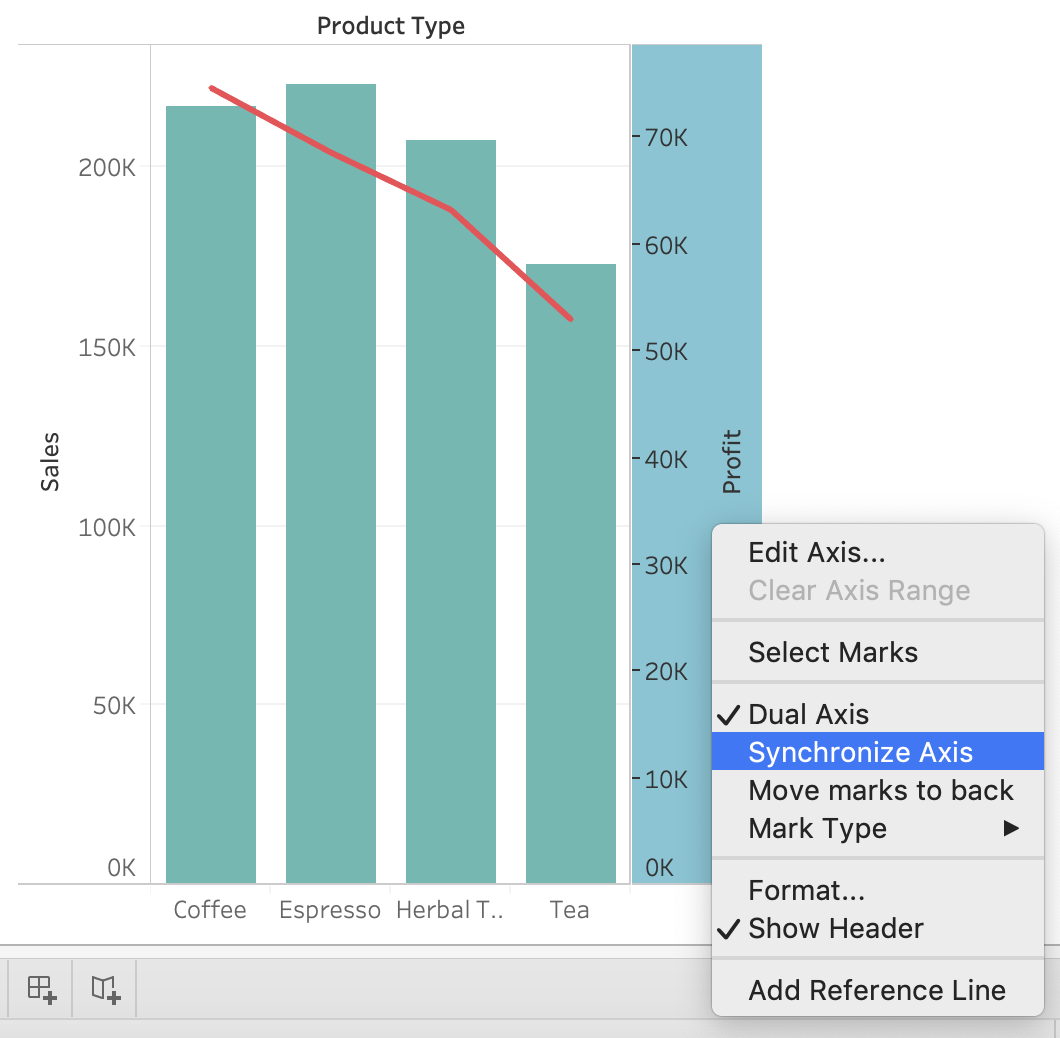The height and width of the screenshot is (1038, 1060).
Task: Click the Espresso axis label
Action: (x=330, y=910)
